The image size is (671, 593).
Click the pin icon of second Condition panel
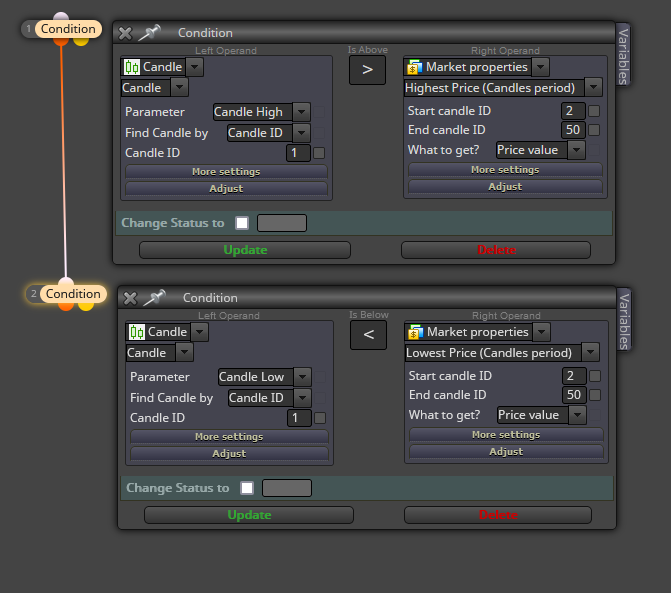pos(154,297)
